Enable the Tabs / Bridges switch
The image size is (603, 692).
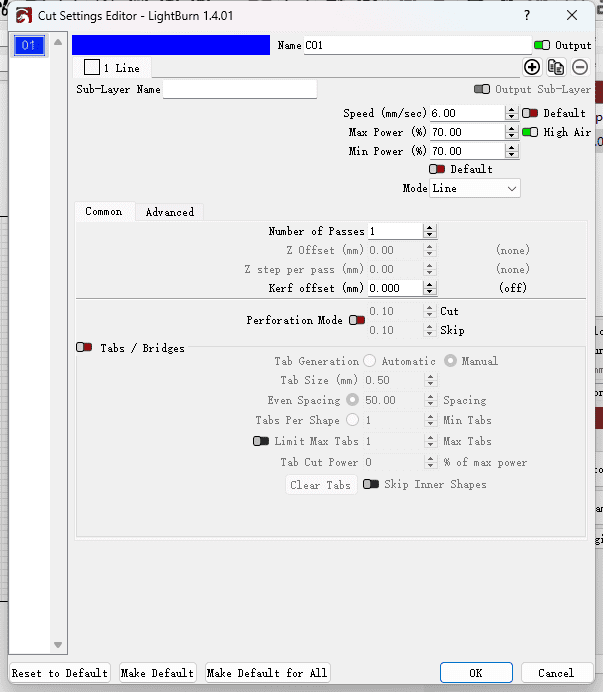(84, 347)
